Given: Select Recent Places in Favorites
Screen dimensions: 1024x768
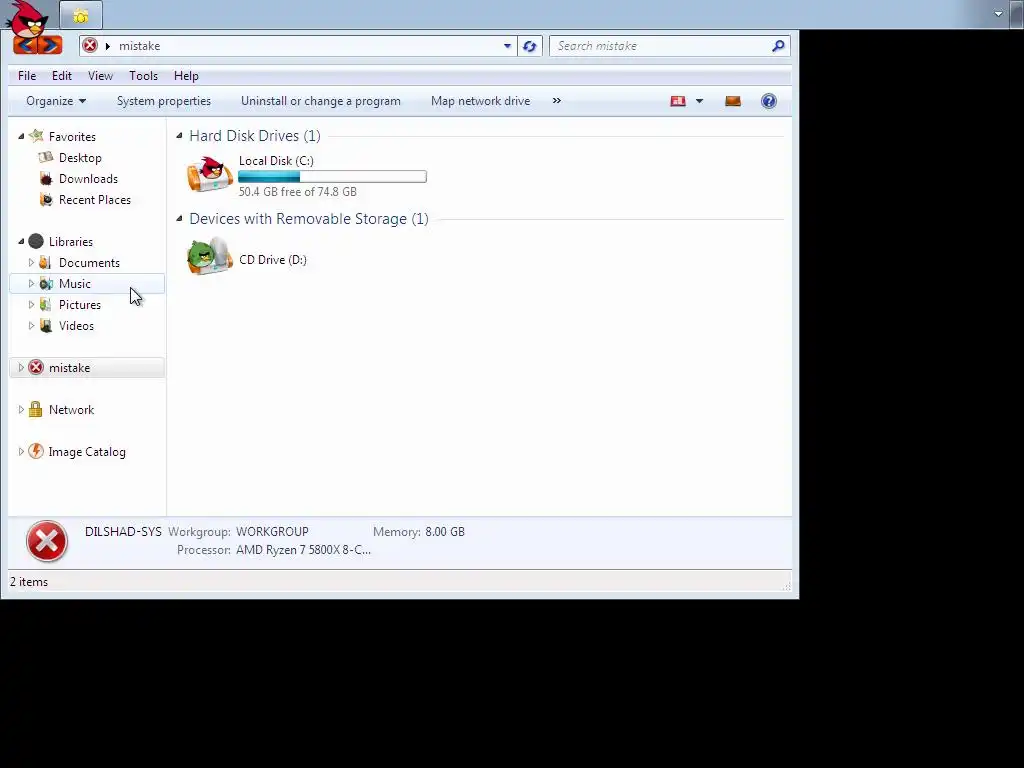Looking at the screenshot, I should 95,199.
